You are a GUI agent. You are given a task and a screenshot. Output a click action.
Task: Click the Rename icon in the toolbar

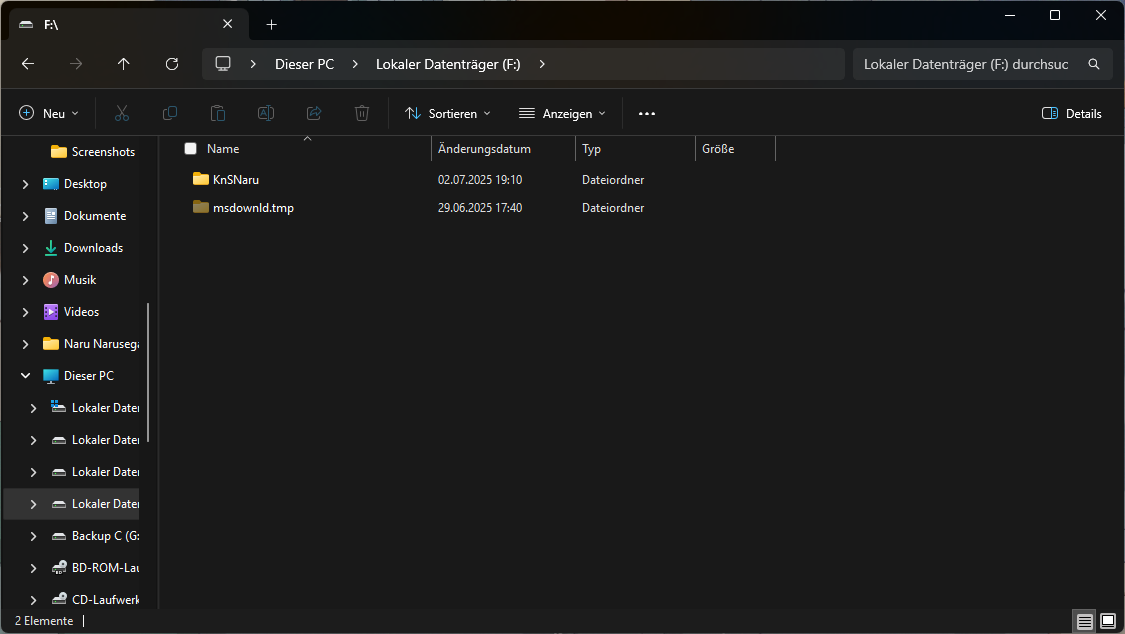(x=265, y=113)
